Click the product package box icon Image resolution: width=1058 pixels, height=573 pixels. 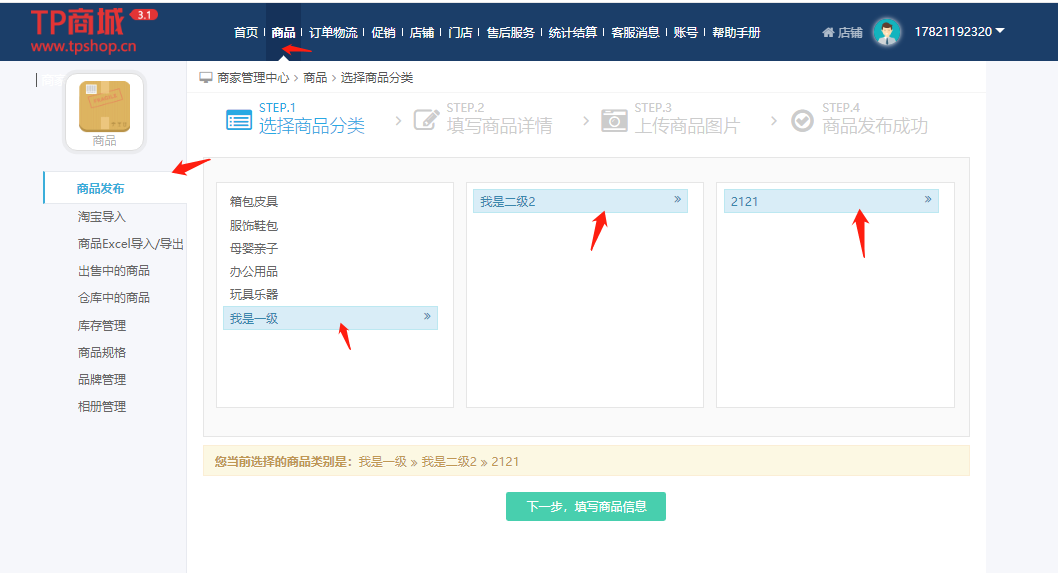[x=104, y=106]
